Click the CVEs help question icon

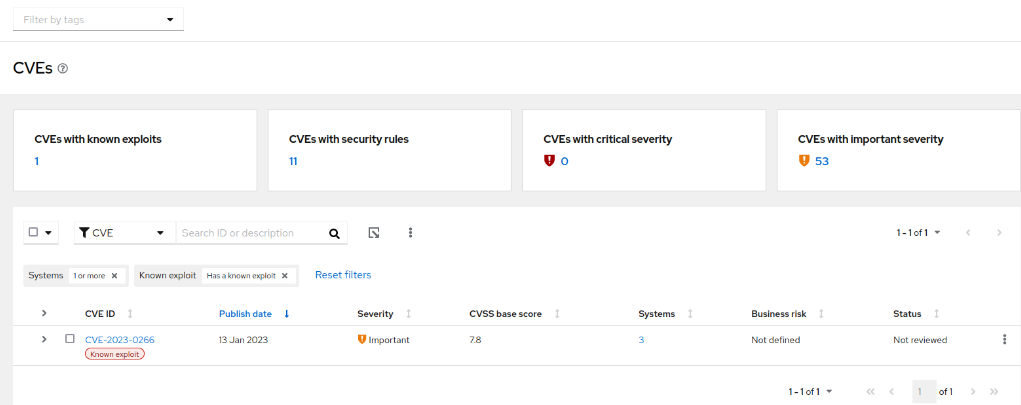[63, 68]
